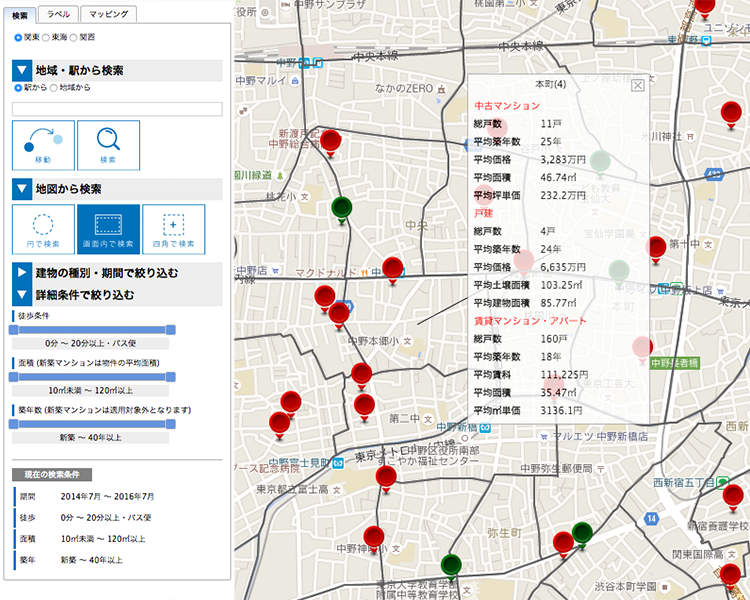750x600 pixels.
Task: Click green pin near 弥生町 label
Action: (x=582, y=535)
